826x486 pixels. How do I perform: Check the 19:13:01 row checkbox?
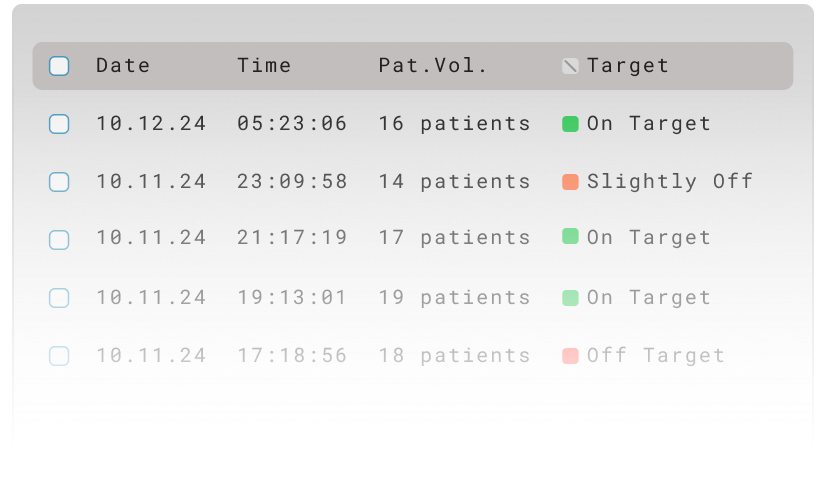pos(59,297)
